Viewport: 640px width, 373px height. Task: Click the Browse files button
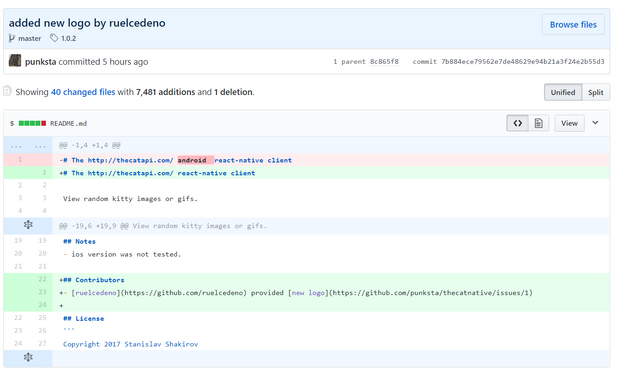point(573,24)
